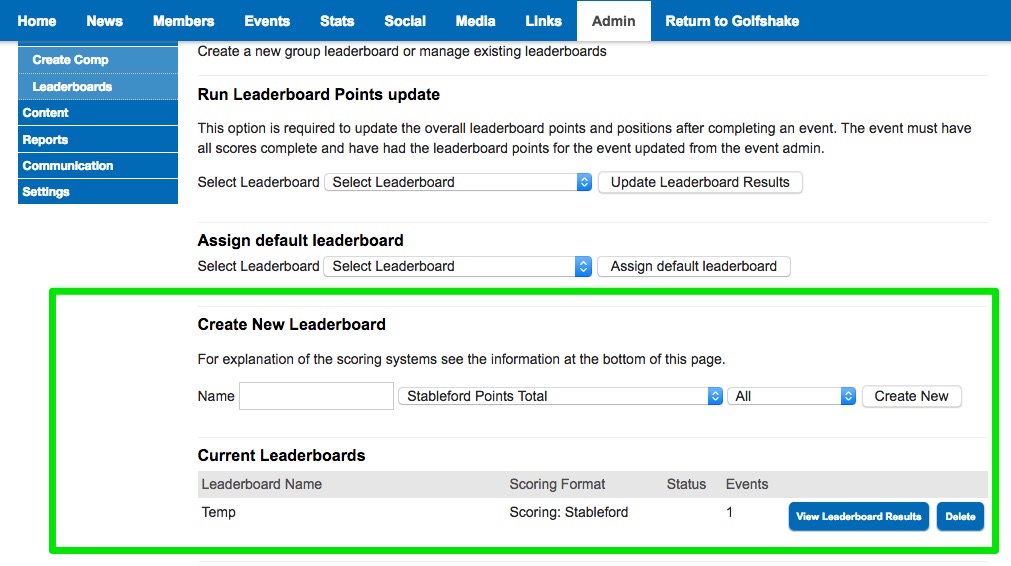Open the Reports sidebar section

click(45, 140)
